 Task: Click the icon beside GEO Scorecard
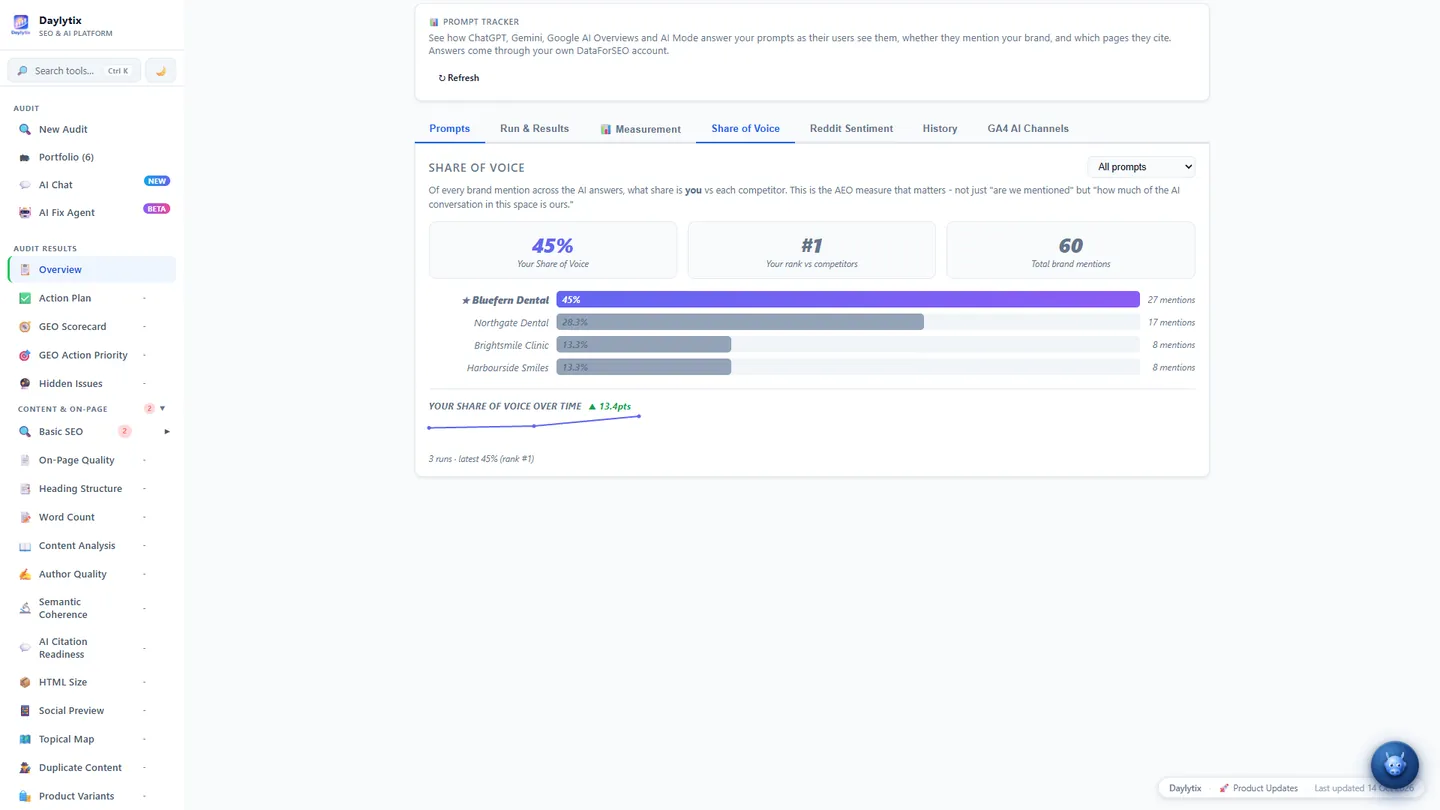point(25,327)
